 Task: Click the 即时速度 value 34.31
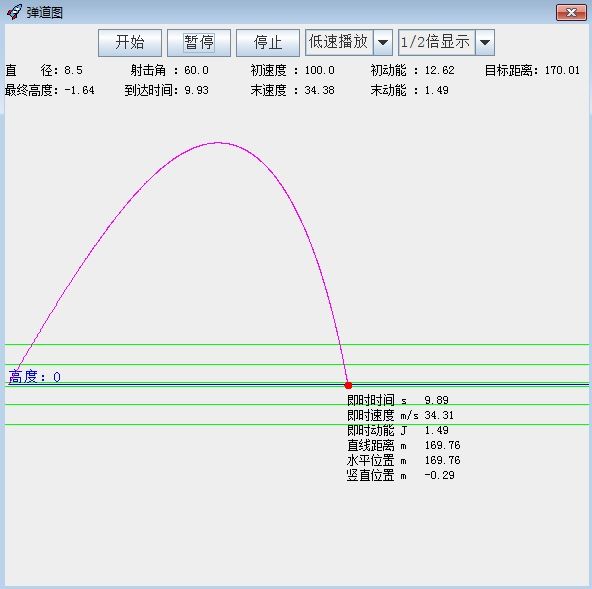(439, 415)
